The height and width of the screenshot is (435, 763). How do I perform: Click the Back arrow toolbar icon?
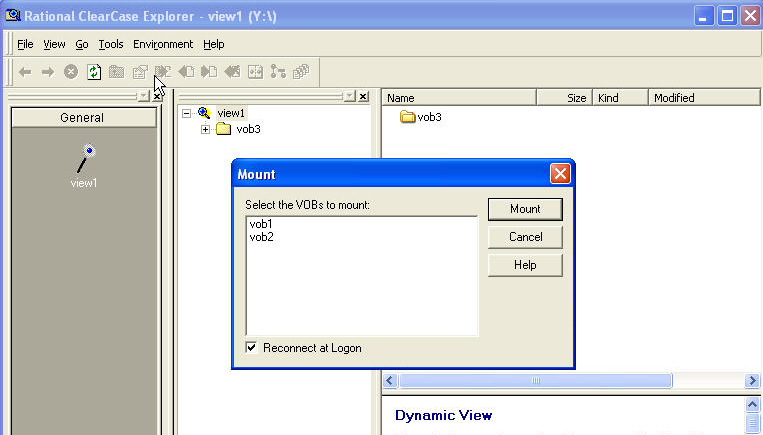25,72
